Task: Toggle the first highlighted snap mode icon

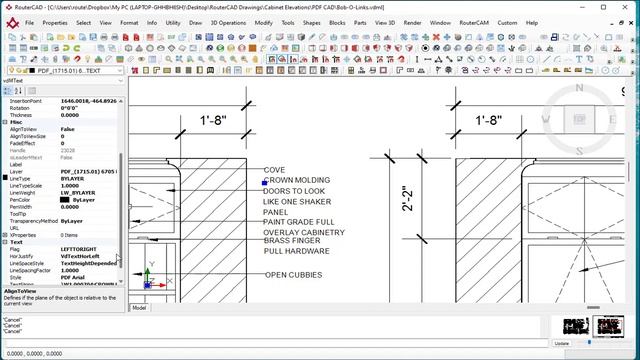Action: tap(271, 59)
